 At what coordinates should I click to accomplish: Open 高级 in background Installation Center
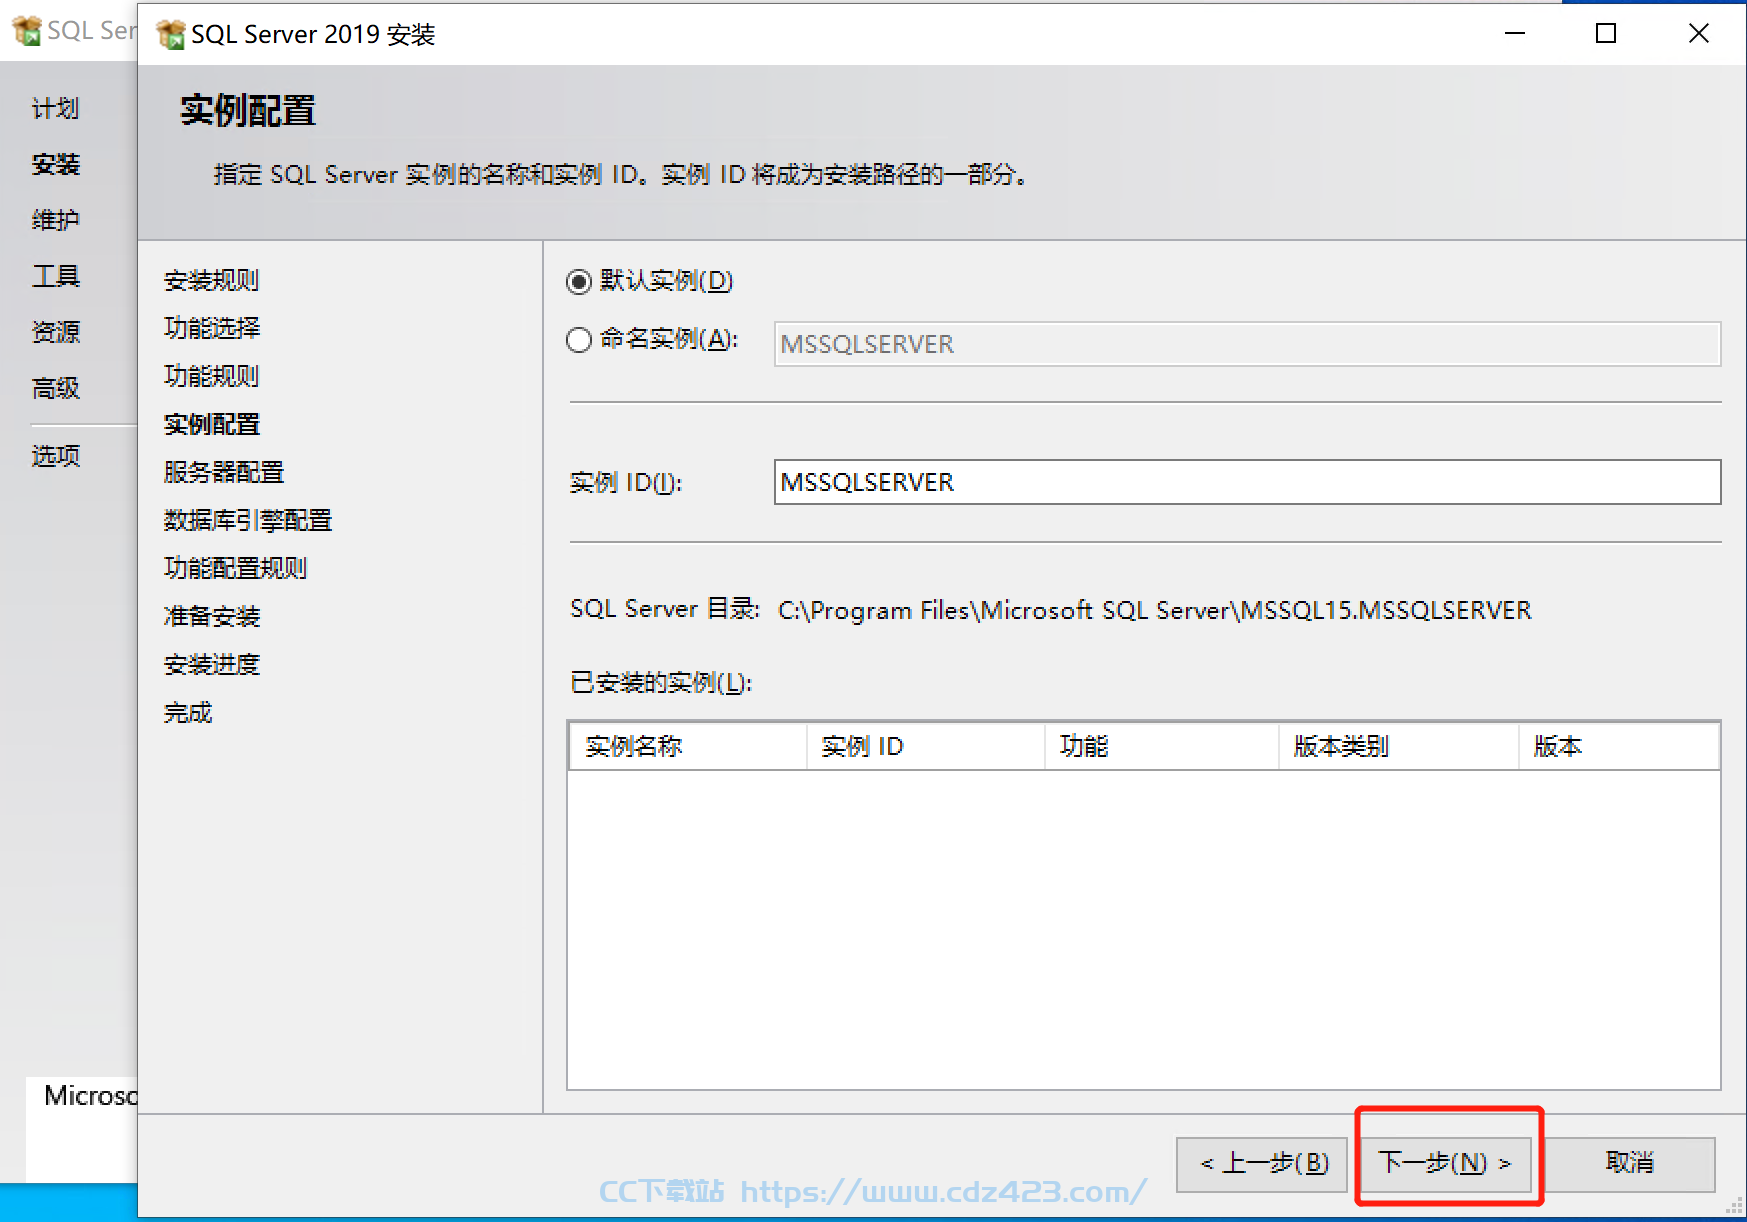(55, 388)
